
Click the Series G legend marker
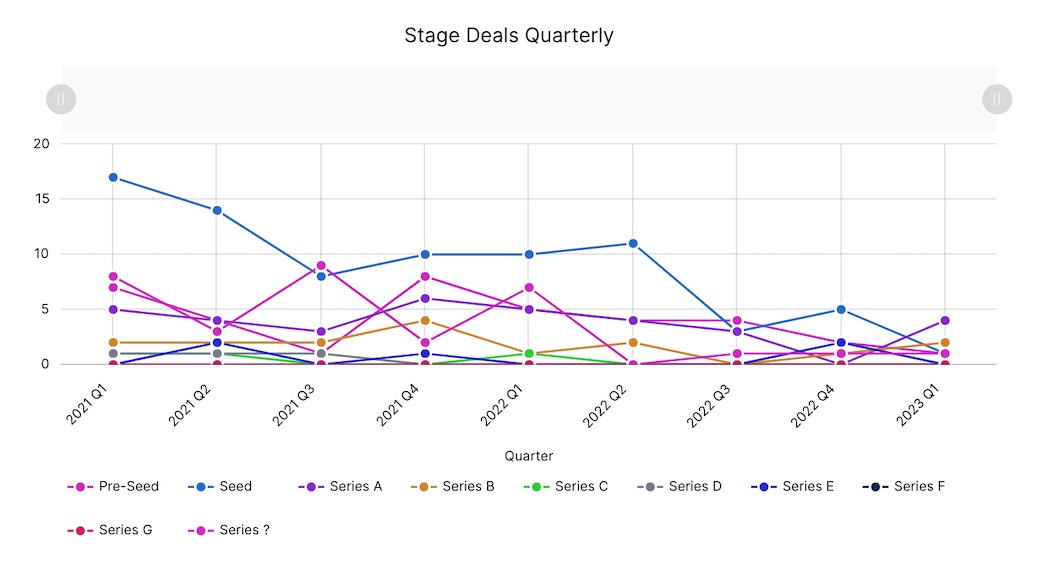(x=81, y=530)
